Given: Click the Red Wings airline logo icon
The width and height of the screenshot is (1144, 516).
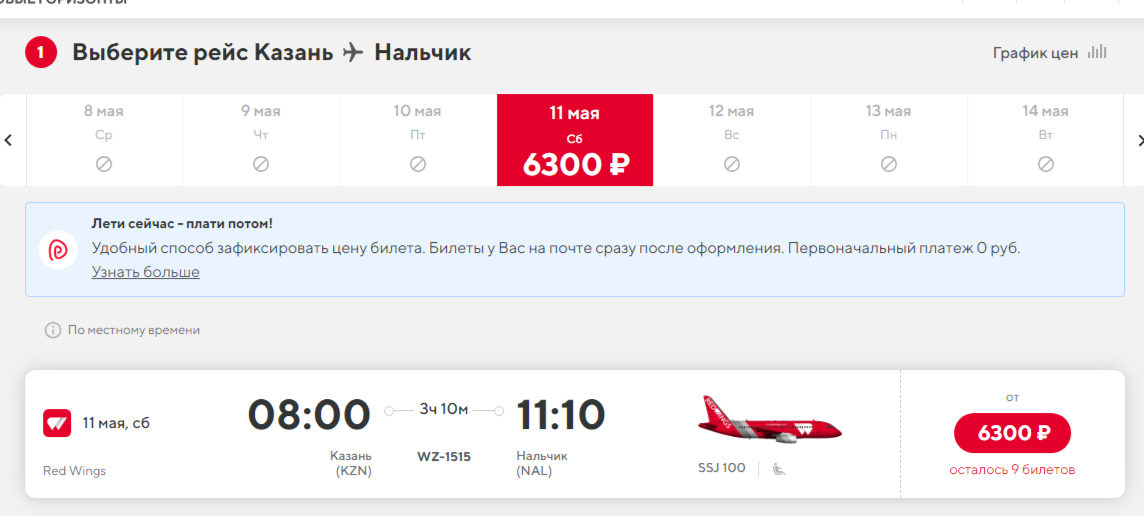Looking at the screenshot, I should click(x=57, y=423).
